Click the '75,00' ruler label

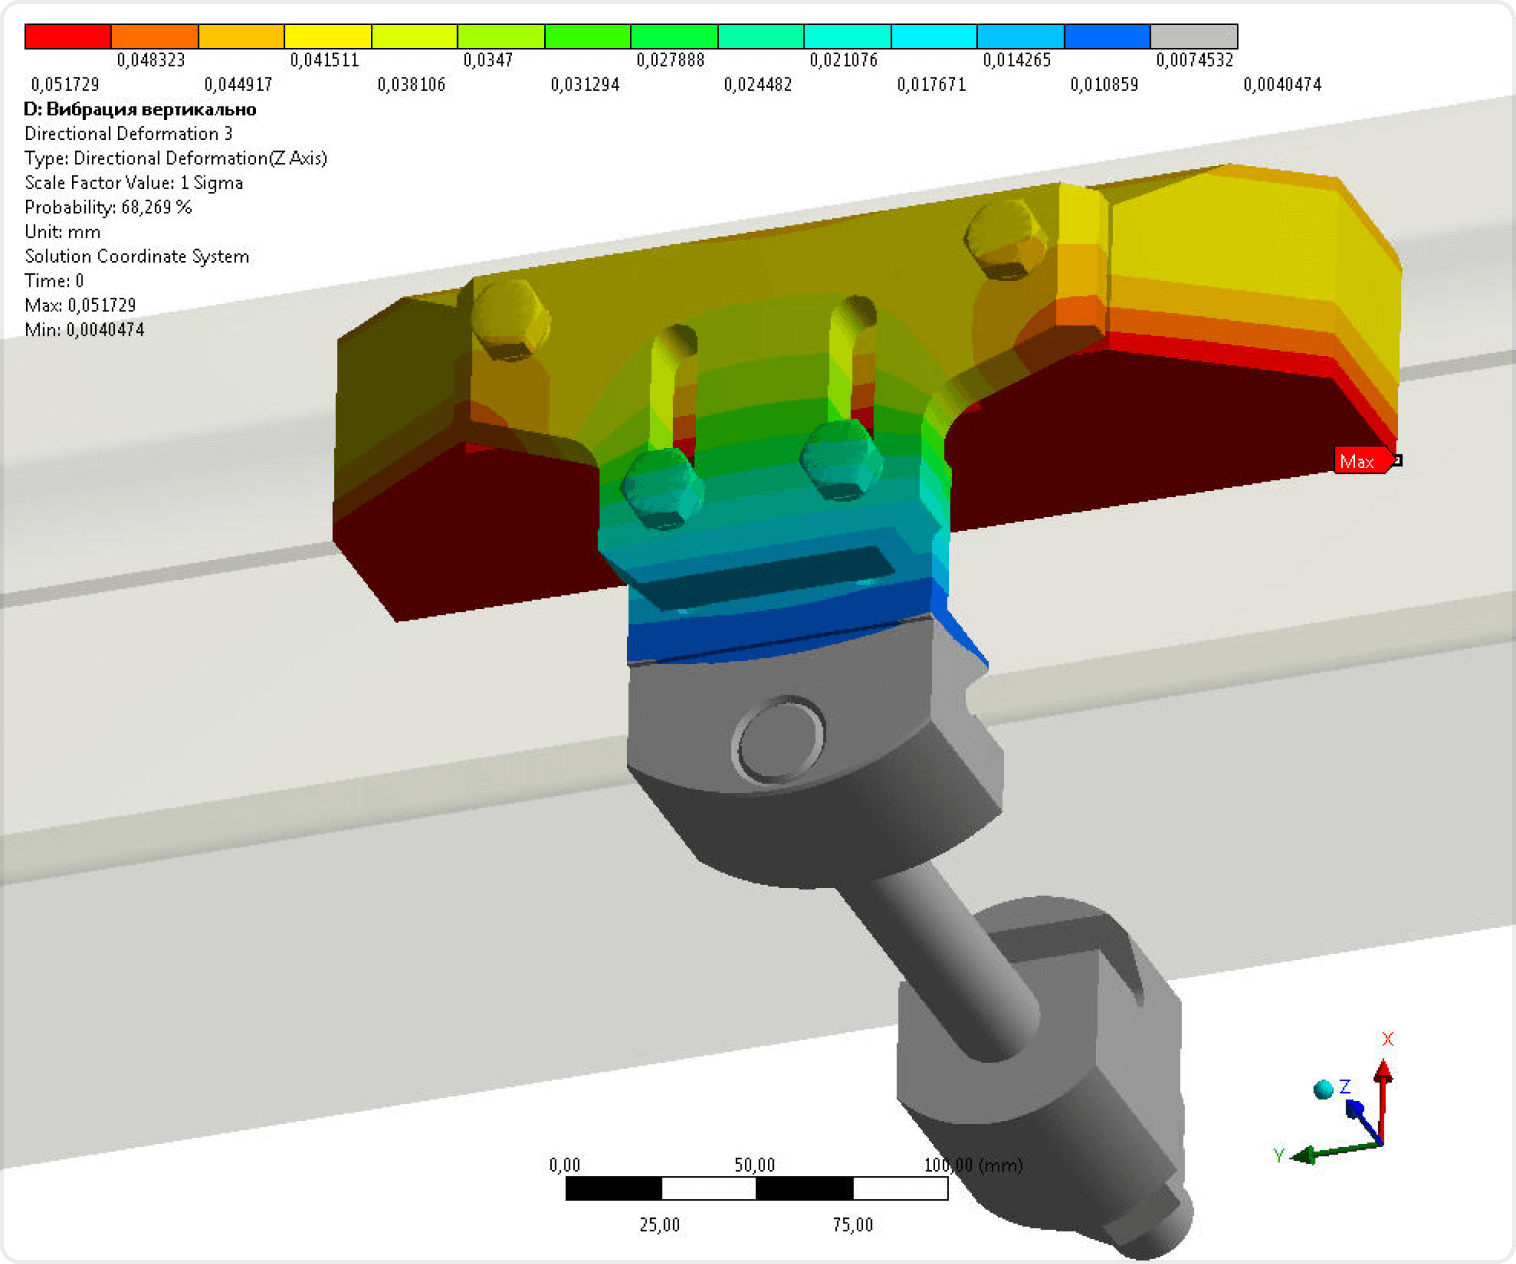[853, 1225]
